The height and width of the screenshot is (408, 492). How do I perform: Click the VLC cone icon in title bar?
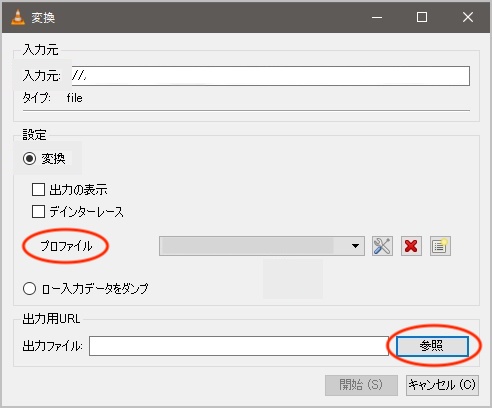pos(18,17)
